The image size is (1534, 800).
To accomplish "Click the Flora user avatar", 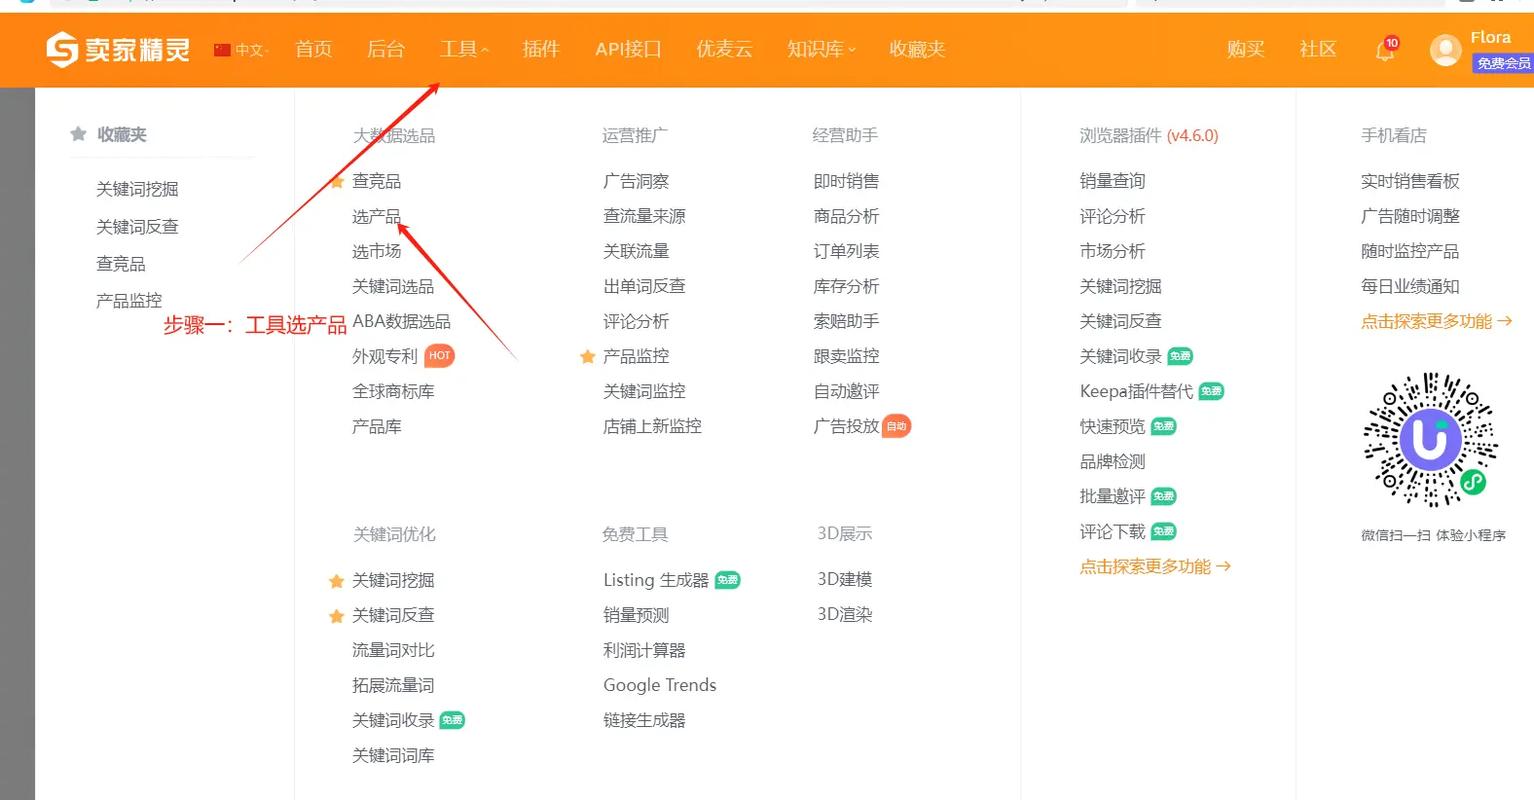I will pos(1445,49).
